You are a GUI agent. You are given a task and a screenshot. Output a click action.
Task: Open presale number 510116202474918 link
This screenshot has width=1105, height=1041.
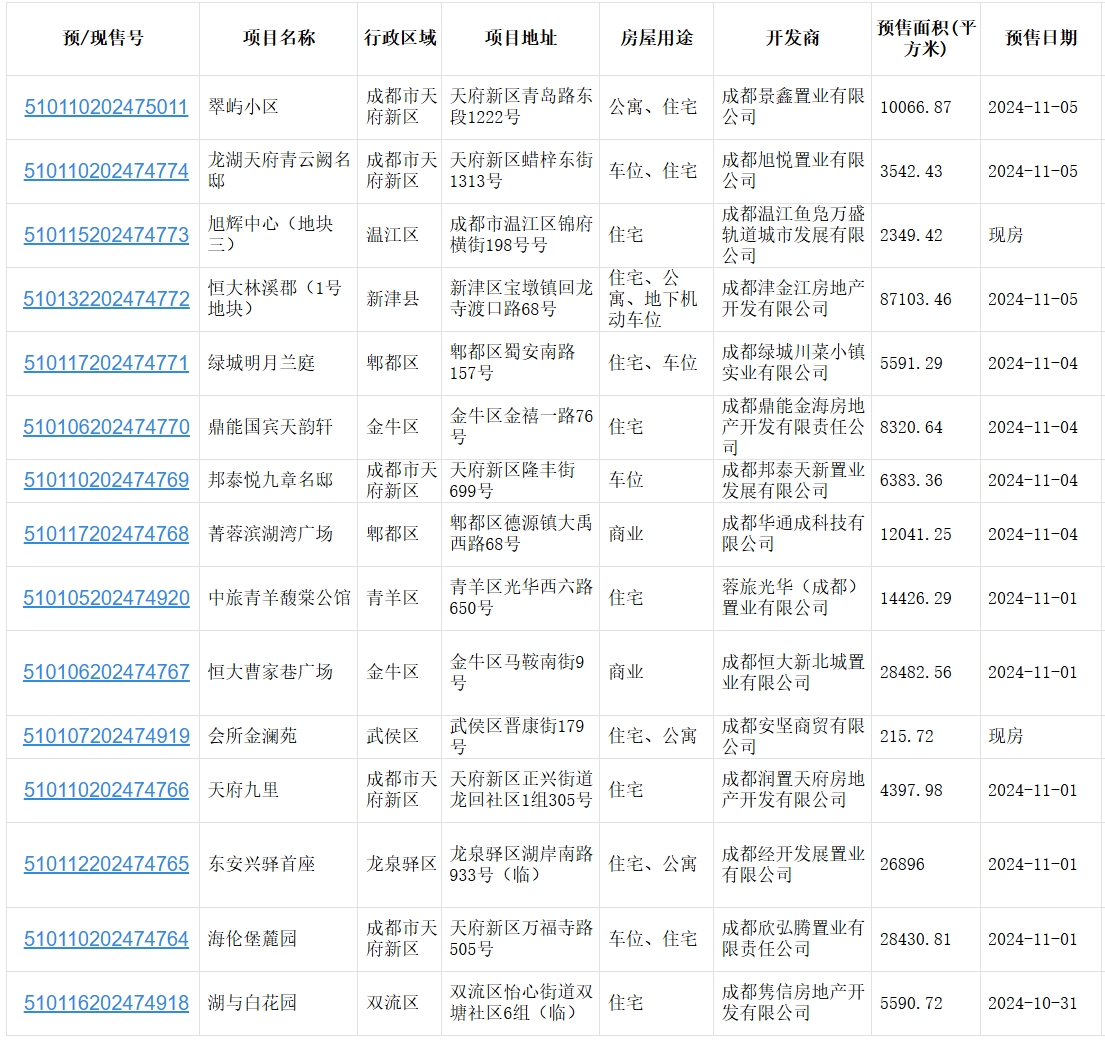[106, 1003]
